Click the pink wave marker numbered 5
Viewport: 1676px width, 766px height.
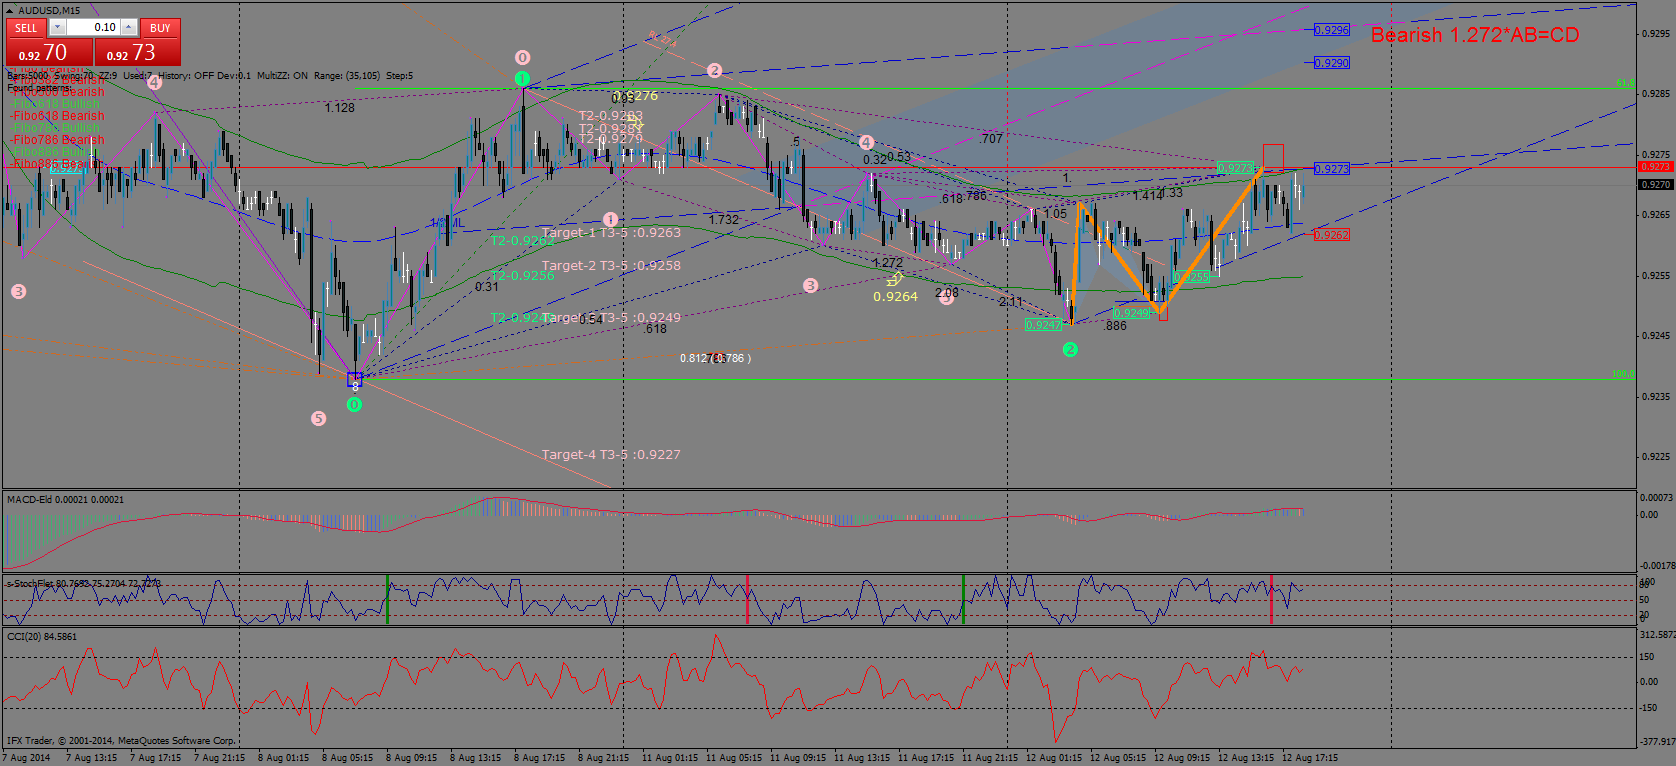pos(318,418)
